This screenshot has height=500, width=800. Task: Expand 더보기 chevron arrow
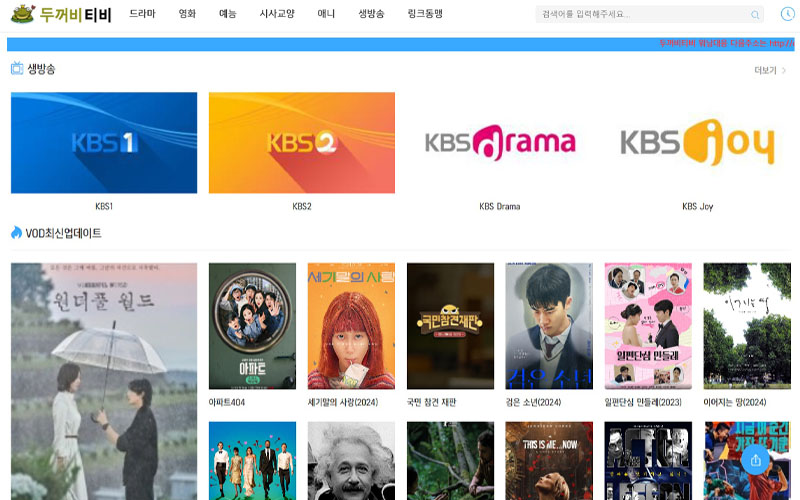coord(784,70)
